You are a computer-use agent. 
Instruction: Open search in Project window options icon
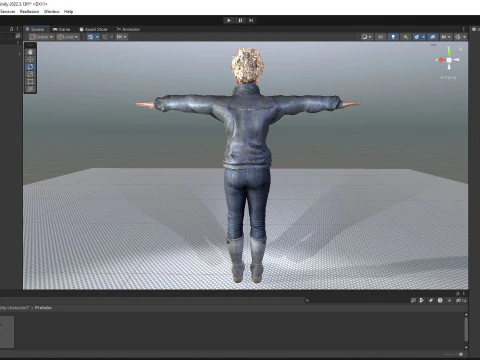(413, 300)
